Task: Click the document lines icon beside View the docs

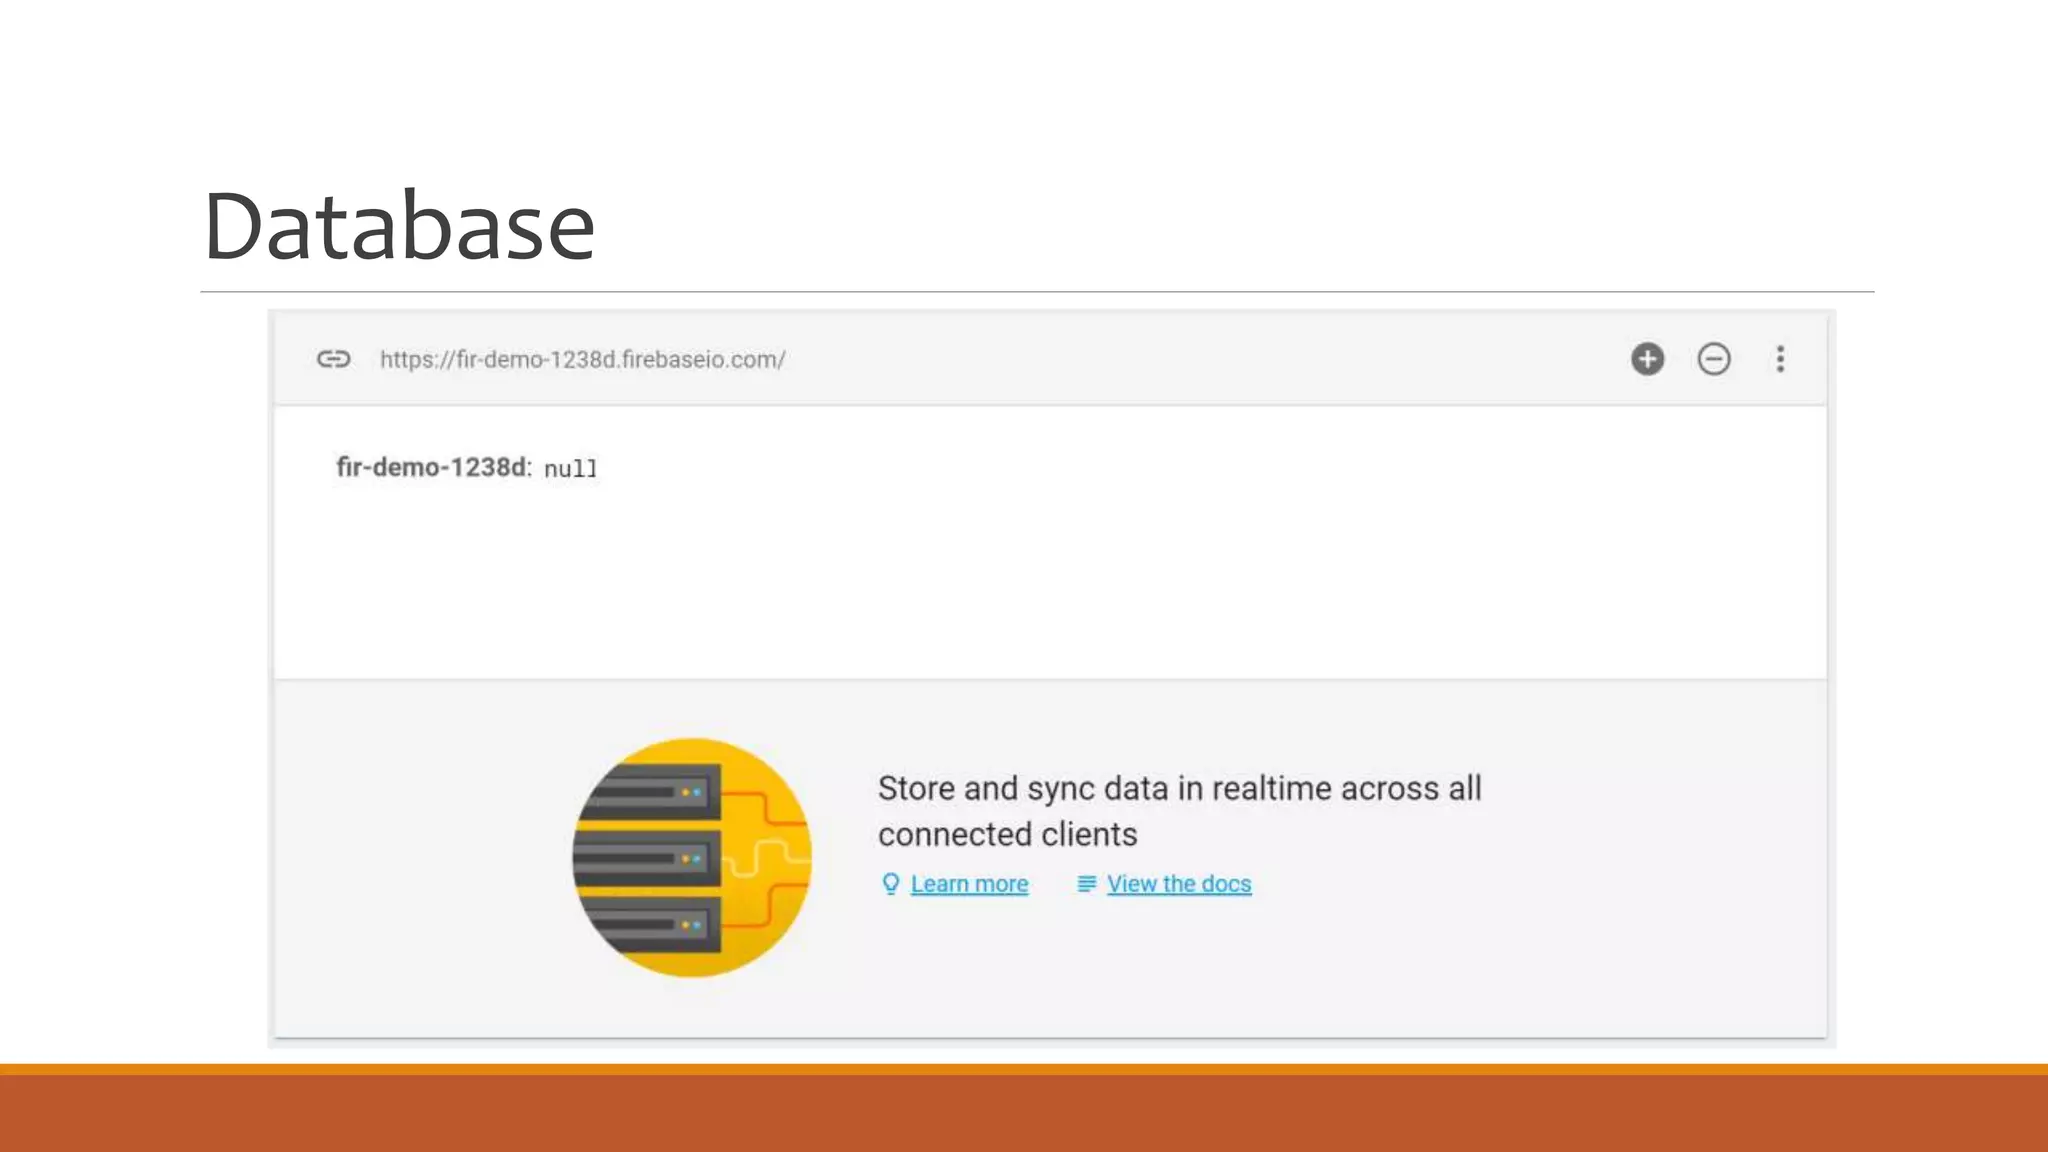Action: (x=1086, y=884)
